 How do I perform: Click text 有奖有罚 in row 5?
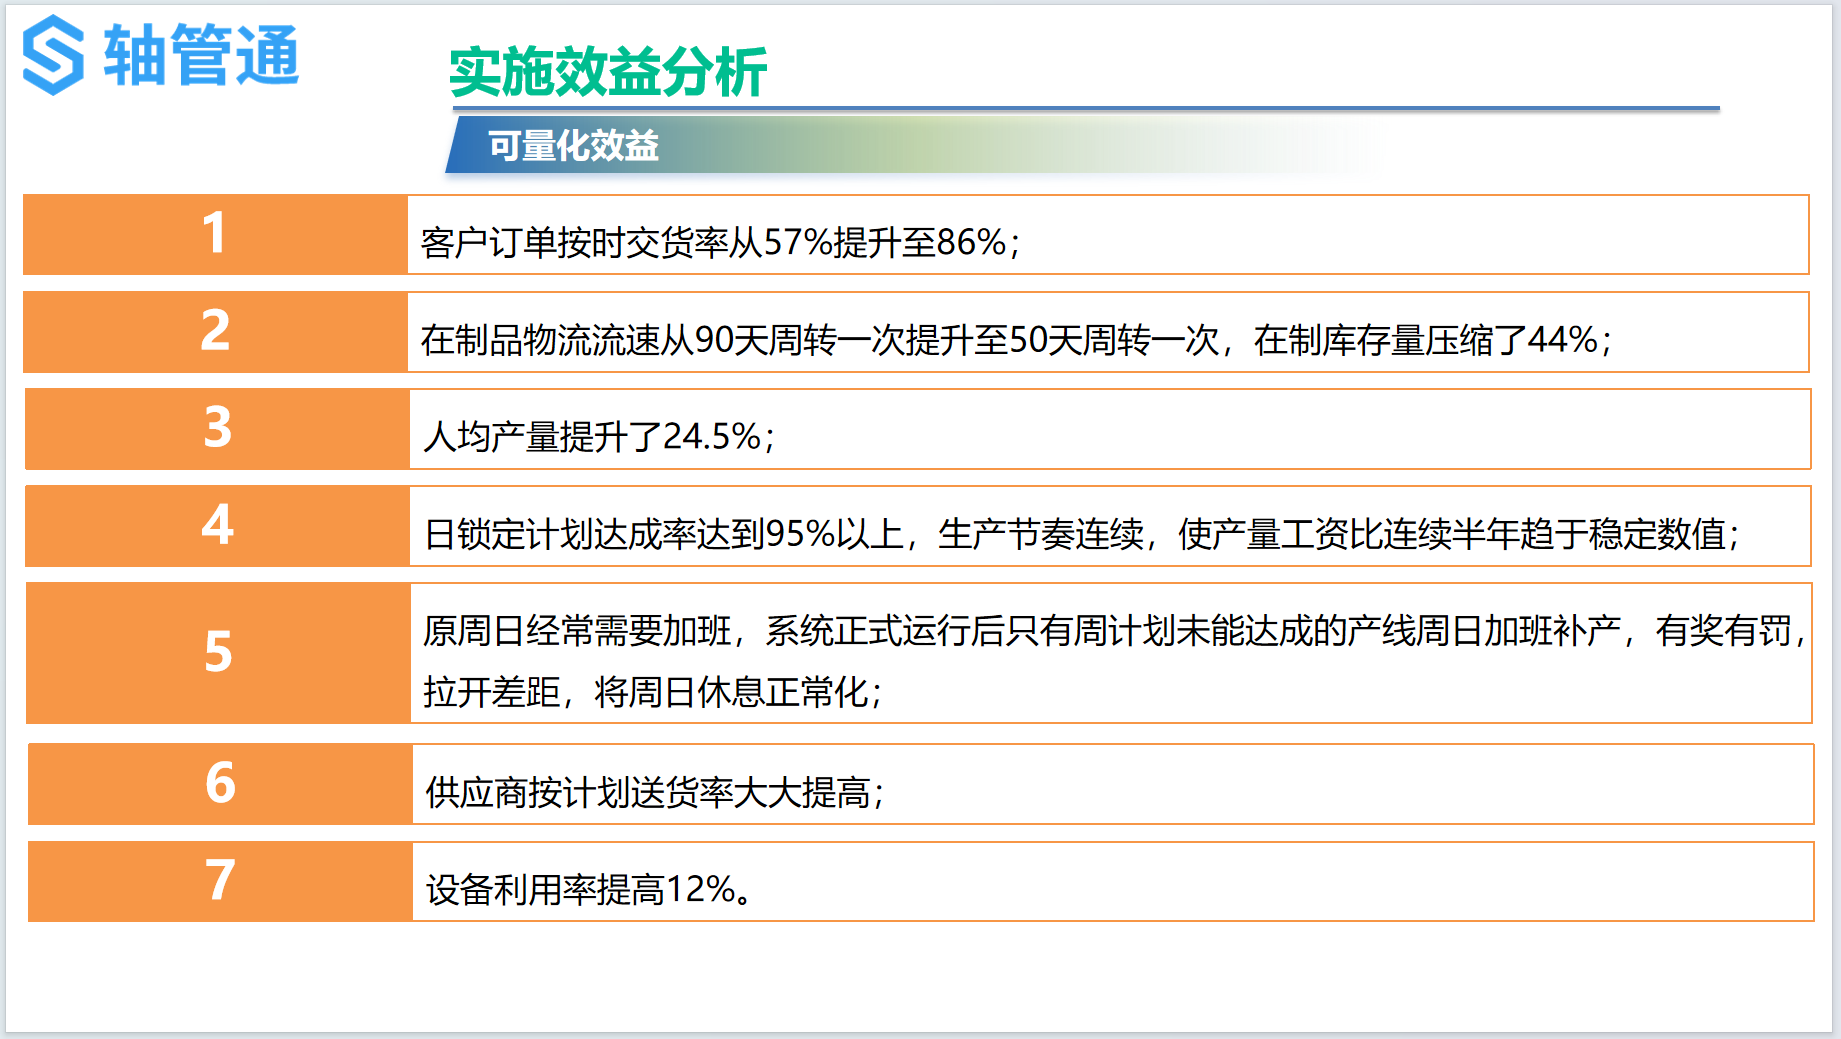pos(1723,631)
